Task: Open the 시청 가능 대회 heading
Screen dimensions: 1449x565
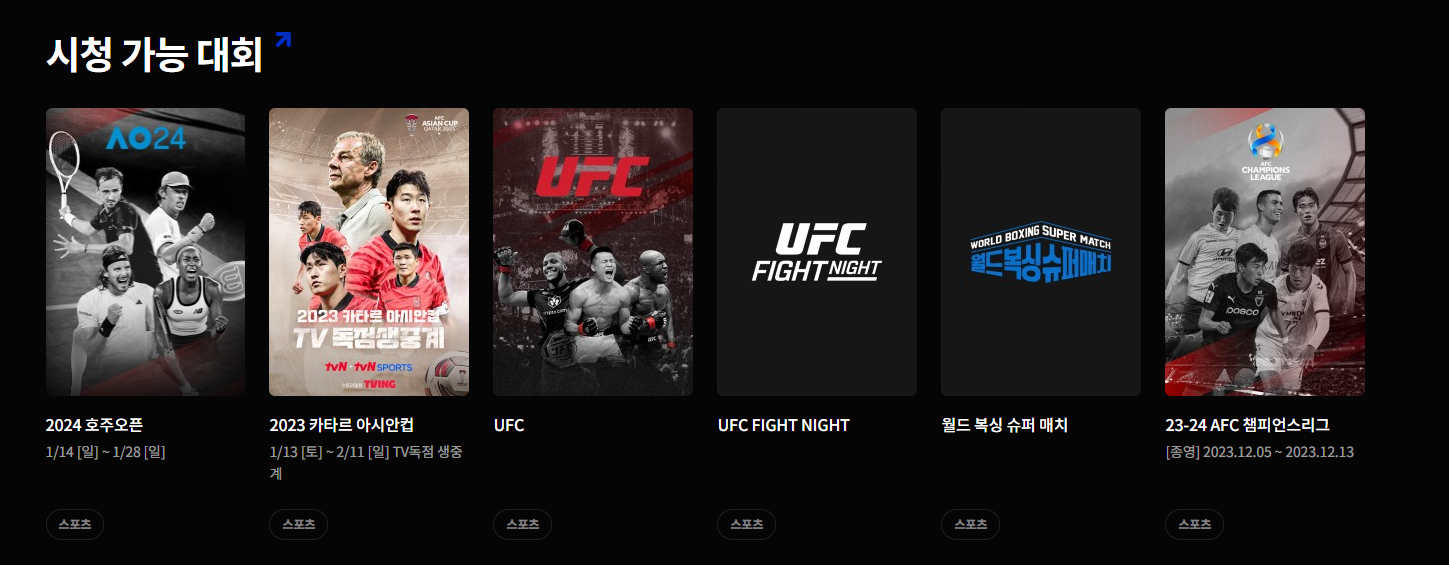Action: click(x=154, y=54)
